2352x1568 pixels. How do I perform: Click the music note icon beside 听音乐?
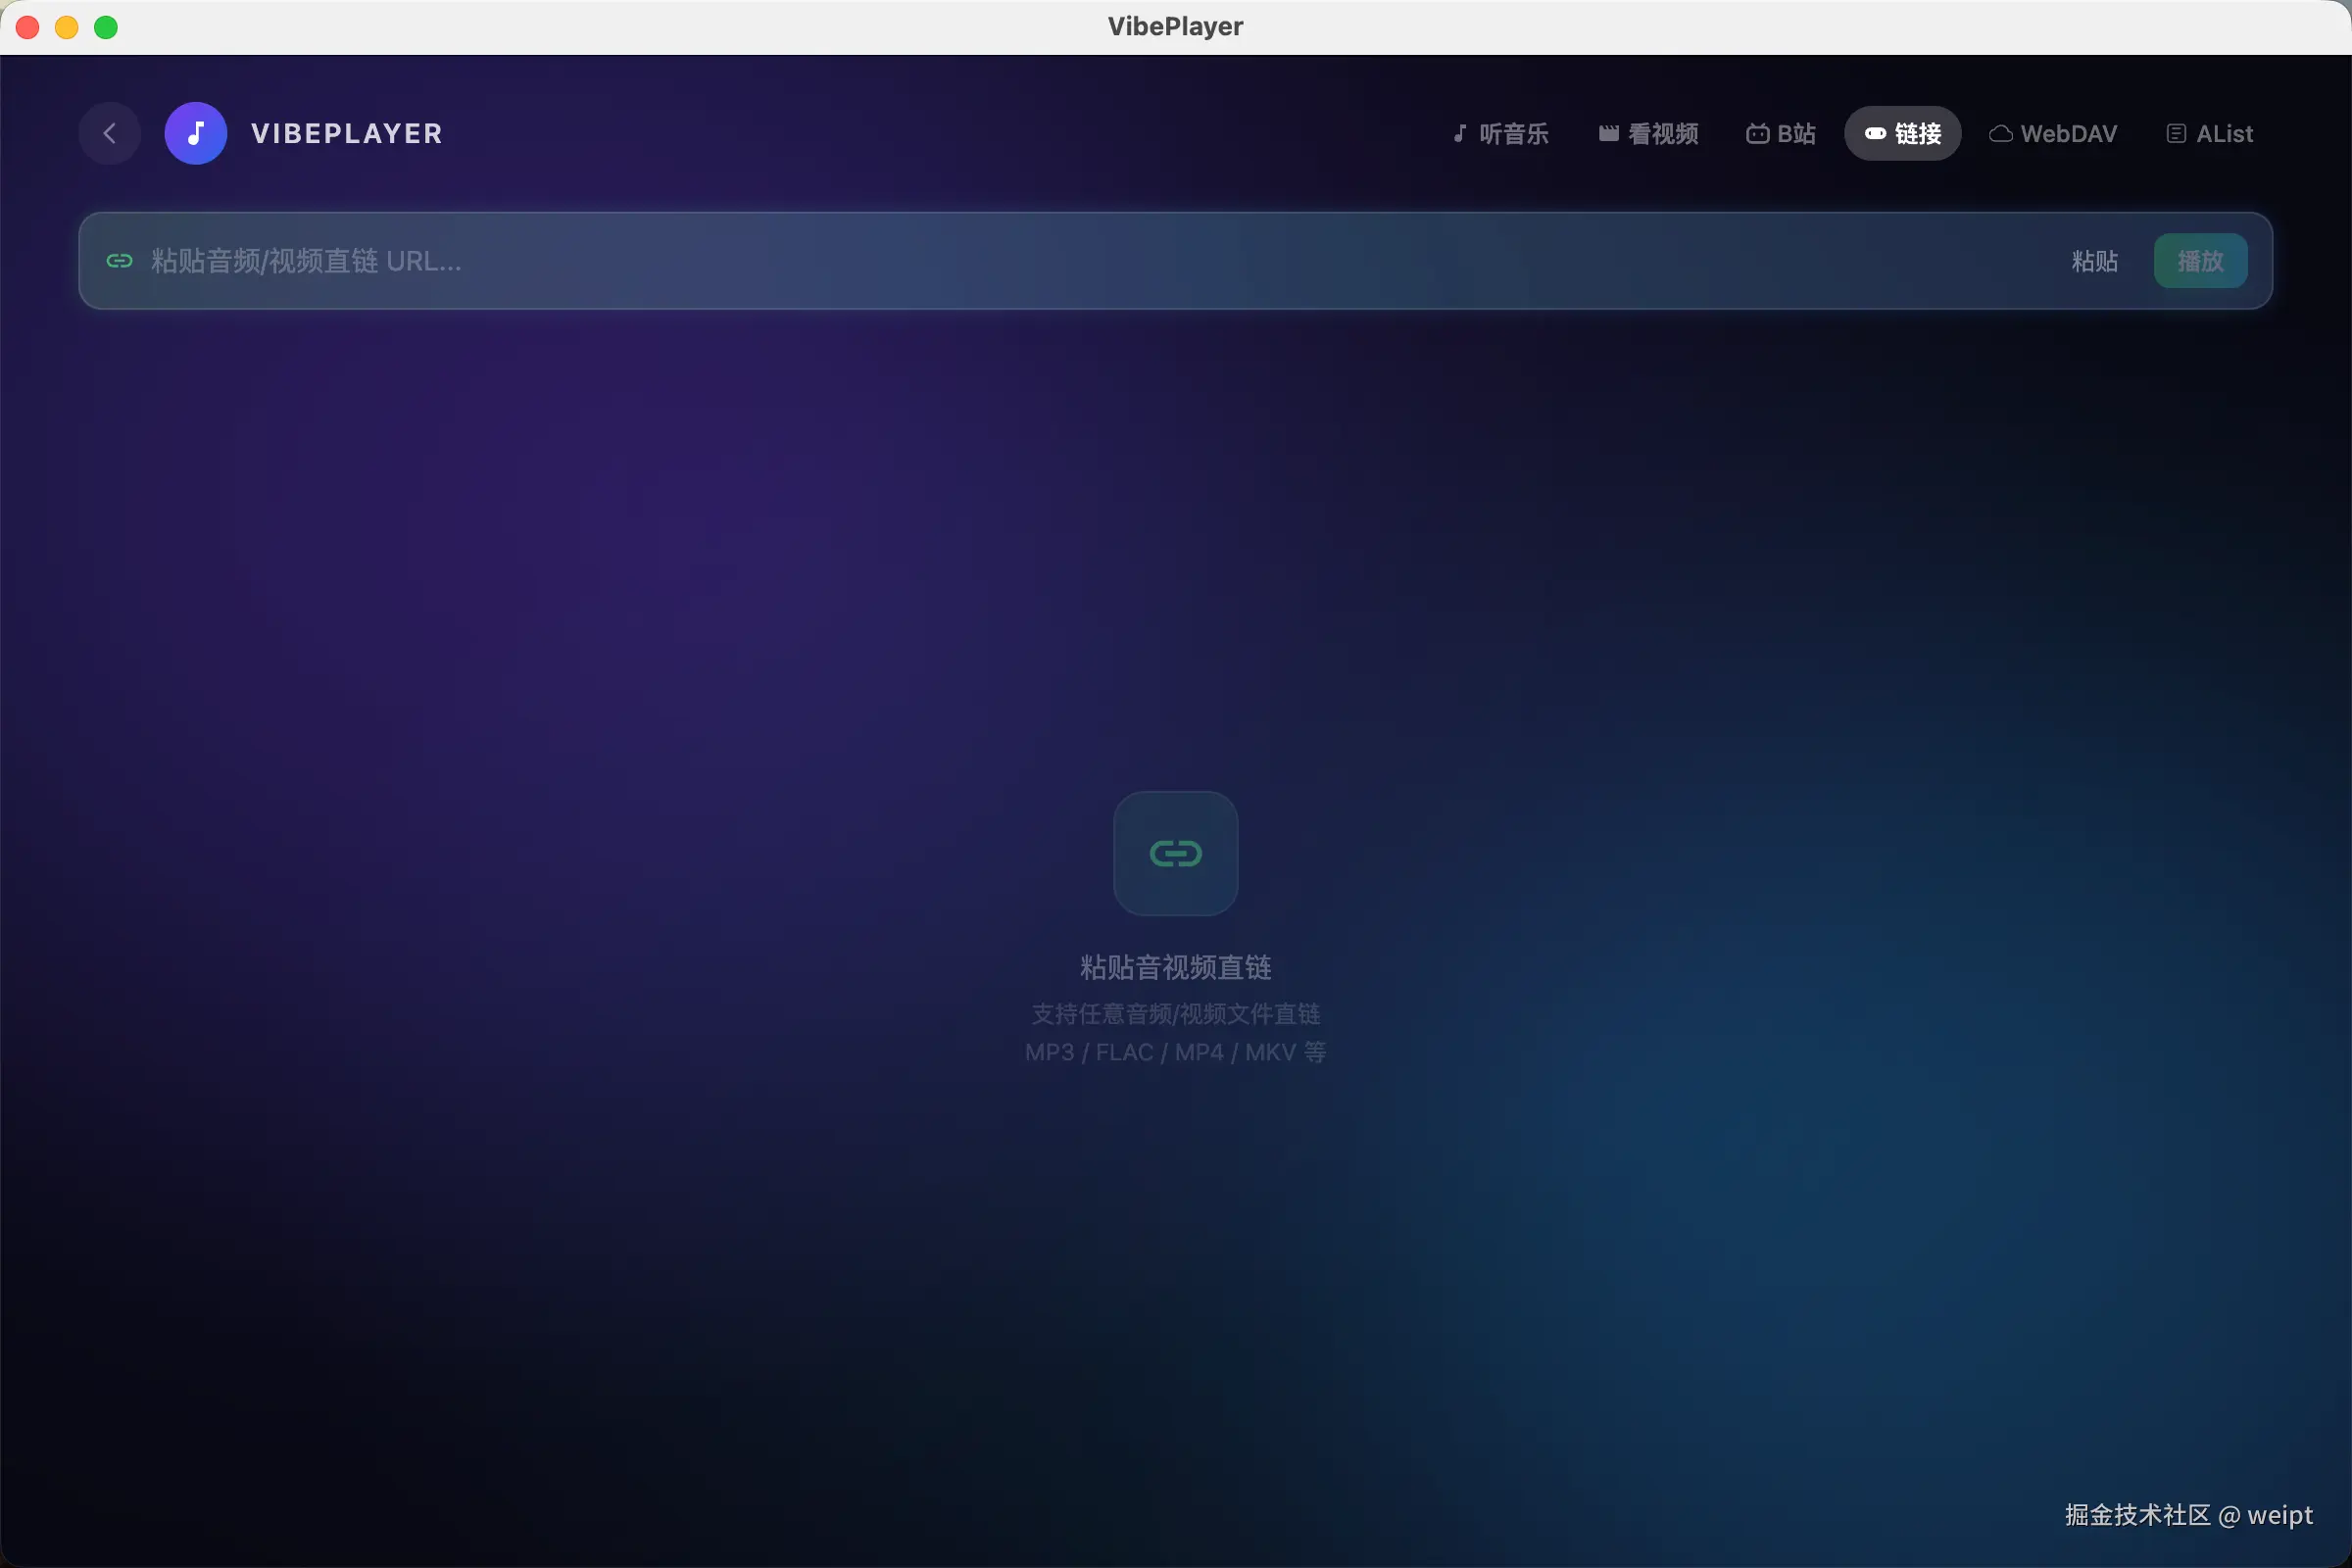(x=1459, y=133)
